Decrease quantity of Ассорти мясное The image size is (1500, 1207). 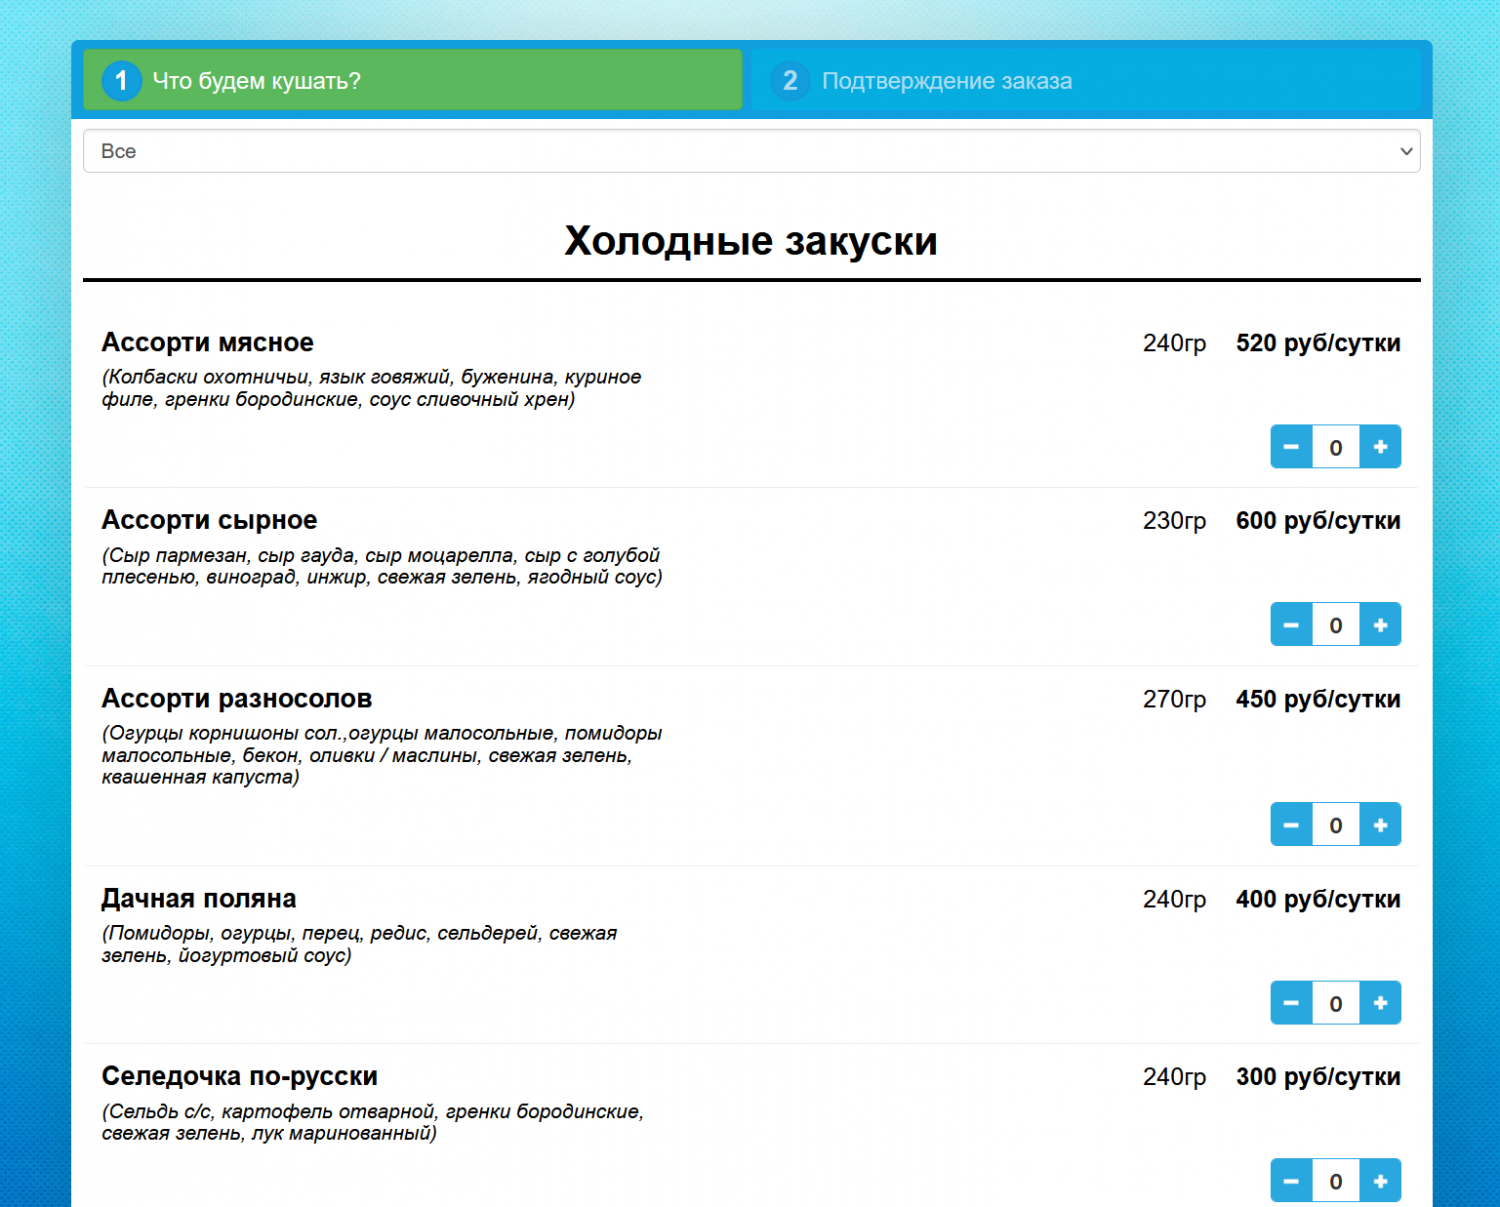pyautogui.click(x=1291, y=447)
